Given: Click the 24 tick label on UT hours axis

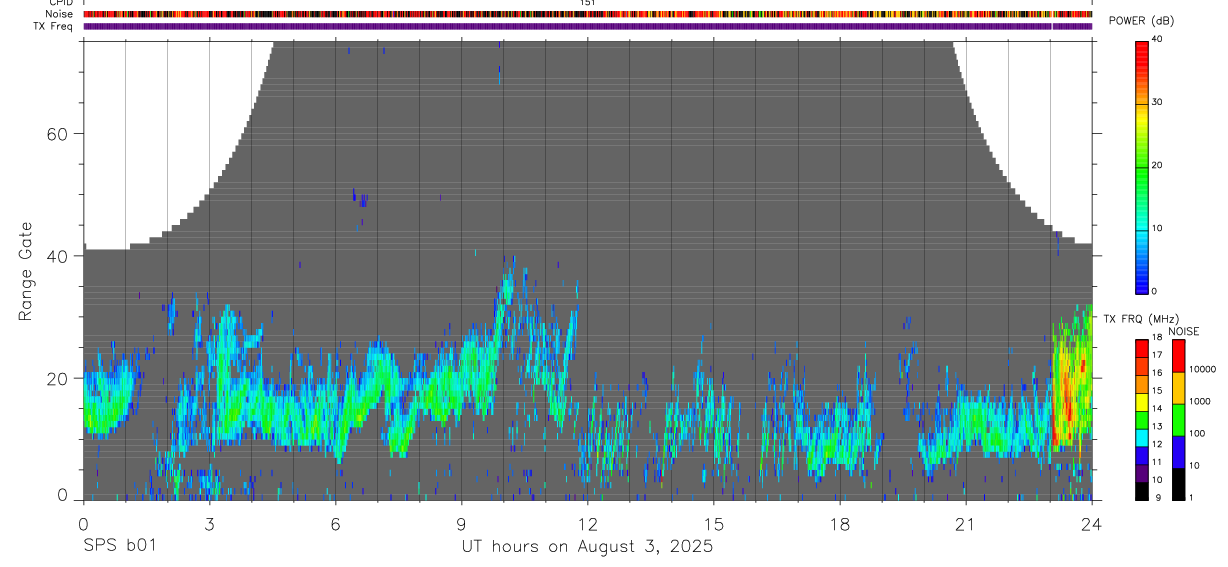Looking at the screenshot, I should (1091, 524).
